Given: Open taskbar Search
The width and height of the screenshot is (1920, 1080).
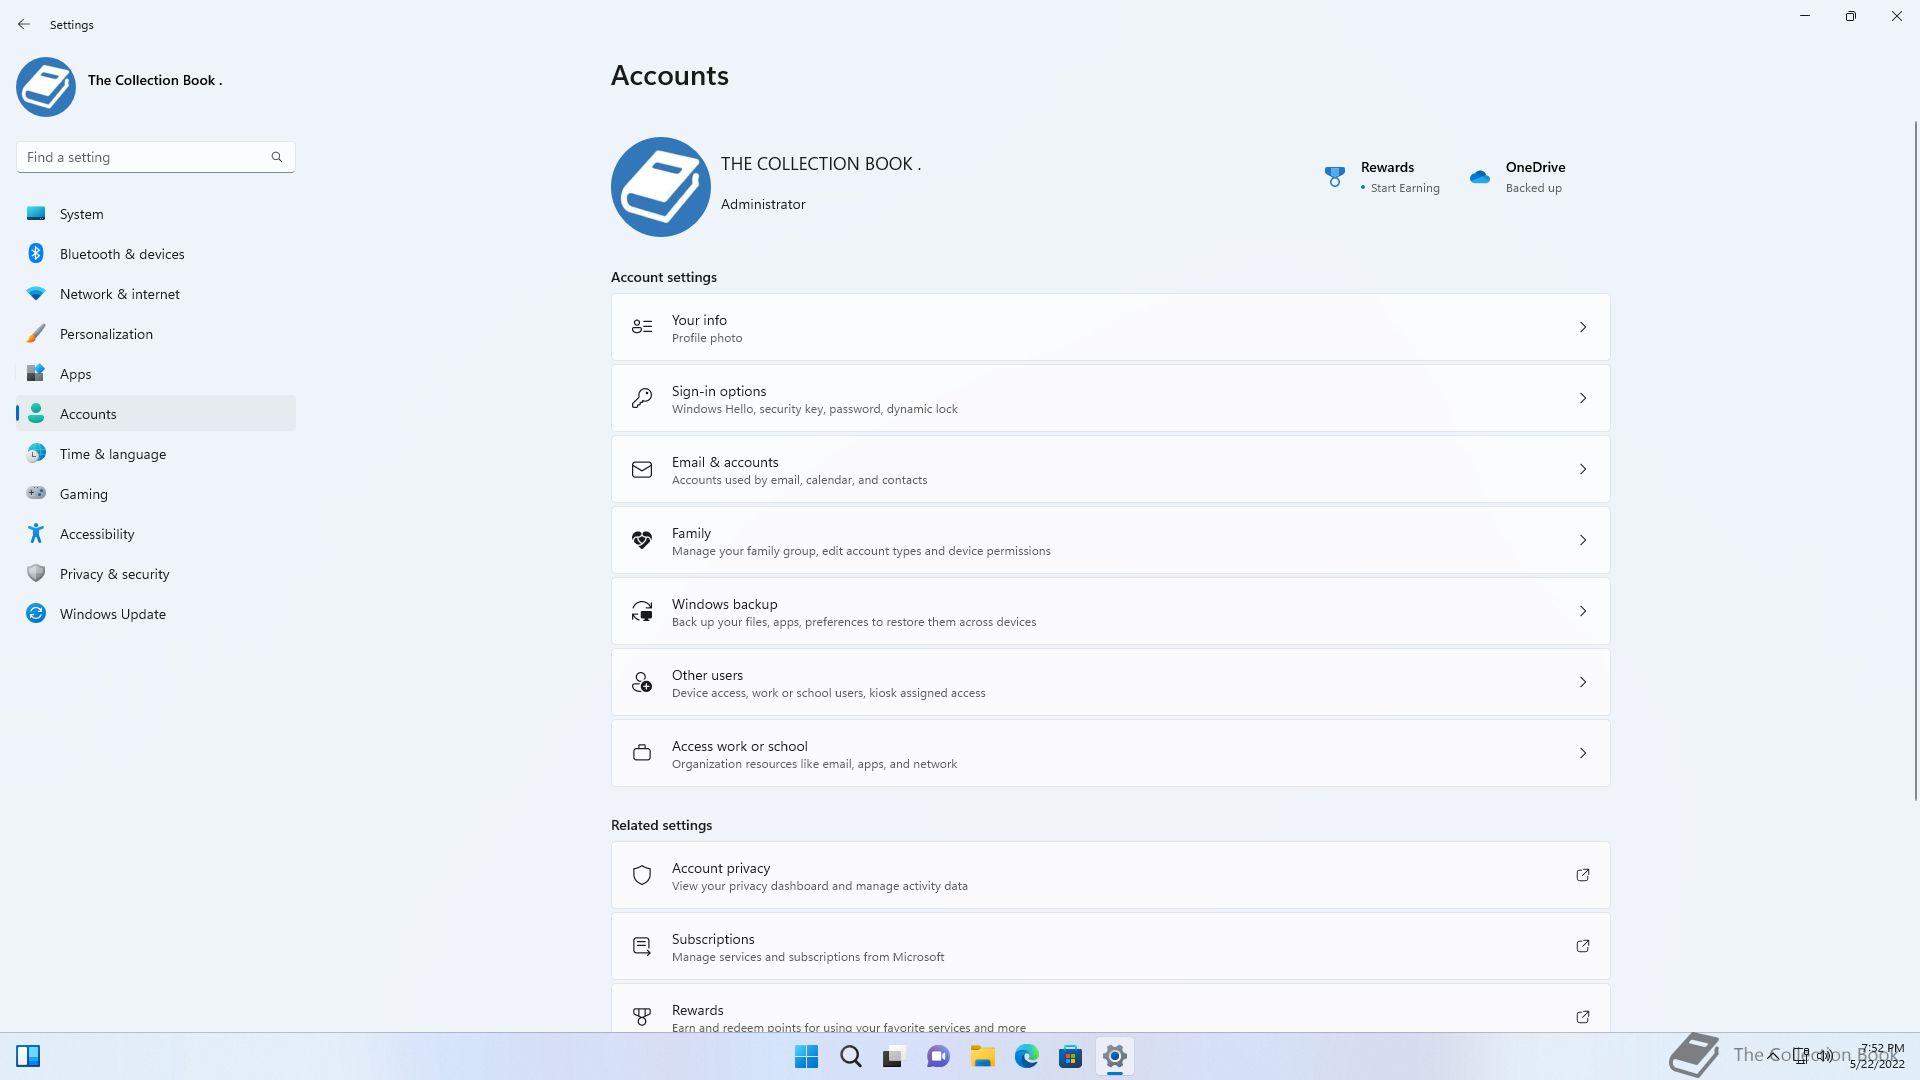Looking at the screenshot, I should pos(850,1056).
